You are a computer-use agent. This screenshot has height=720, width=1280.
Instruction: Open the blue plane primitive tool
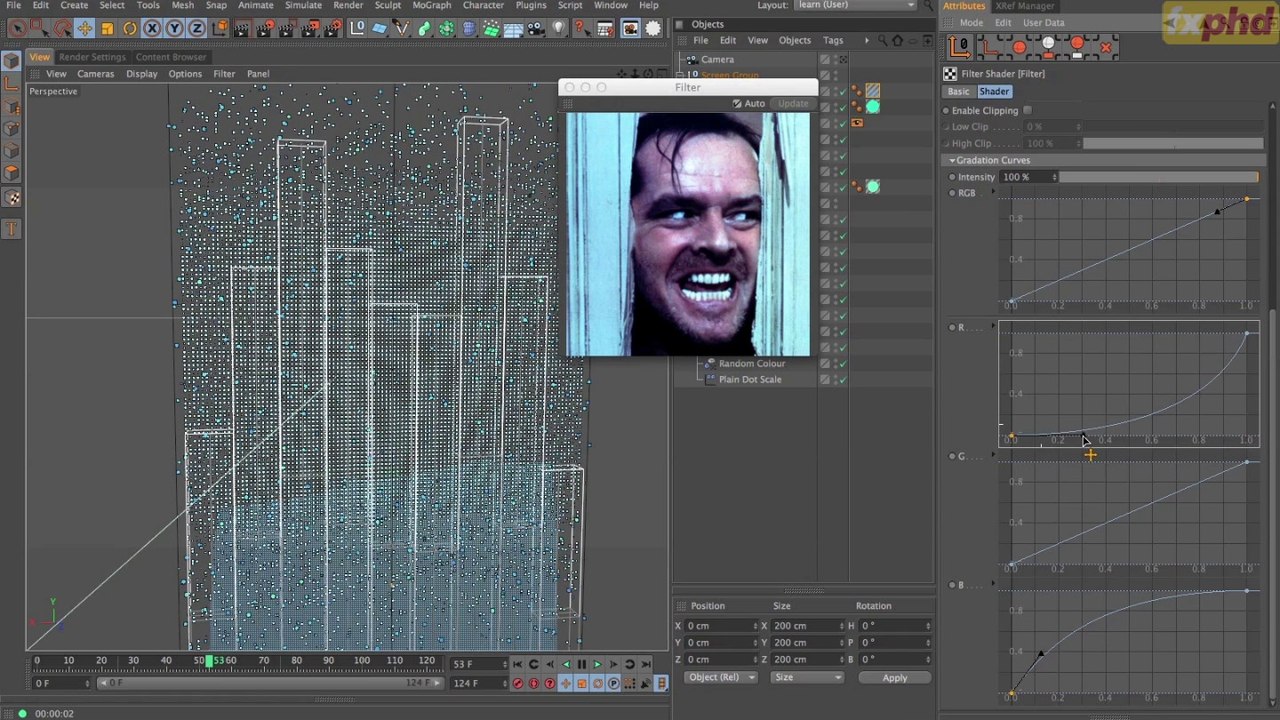coord(380,28)
